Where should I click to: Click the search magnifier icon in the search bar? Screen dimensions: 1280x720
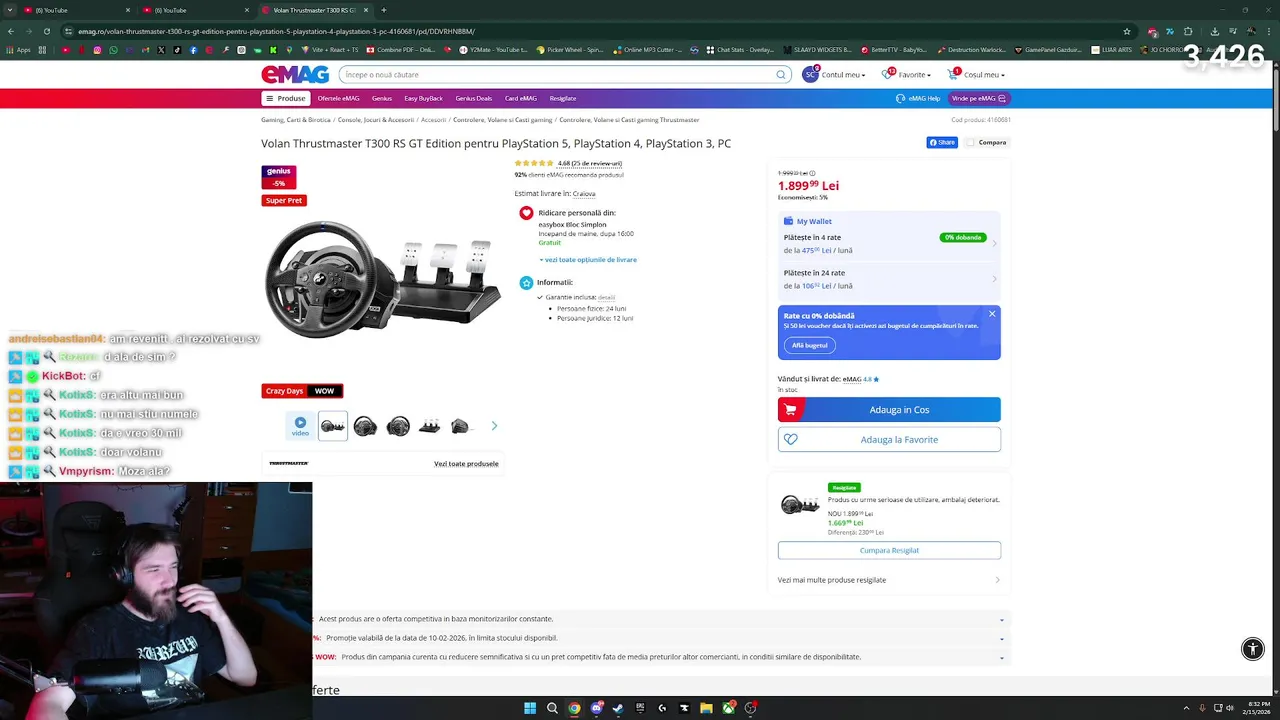click(x=781, y=75)
